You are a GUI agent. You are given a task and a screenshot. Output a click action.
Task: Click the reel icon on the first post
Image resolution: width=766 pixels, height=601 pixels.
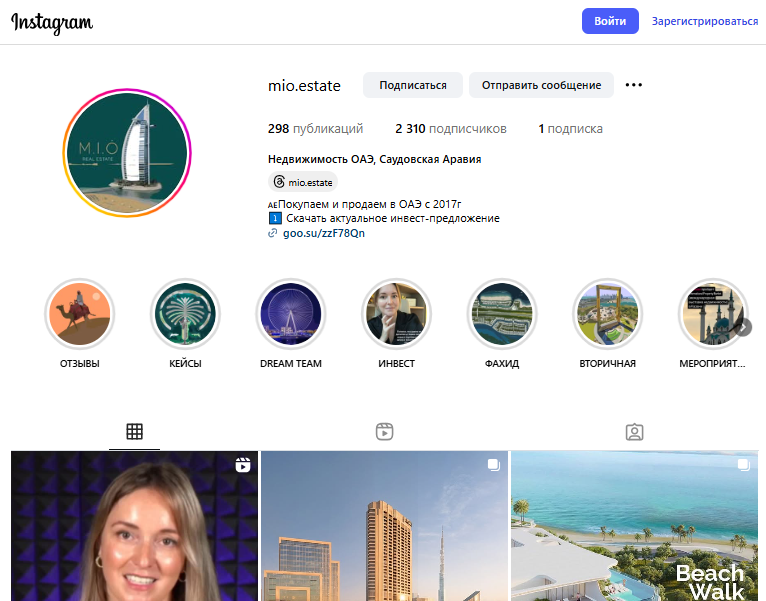pos(243,465)
